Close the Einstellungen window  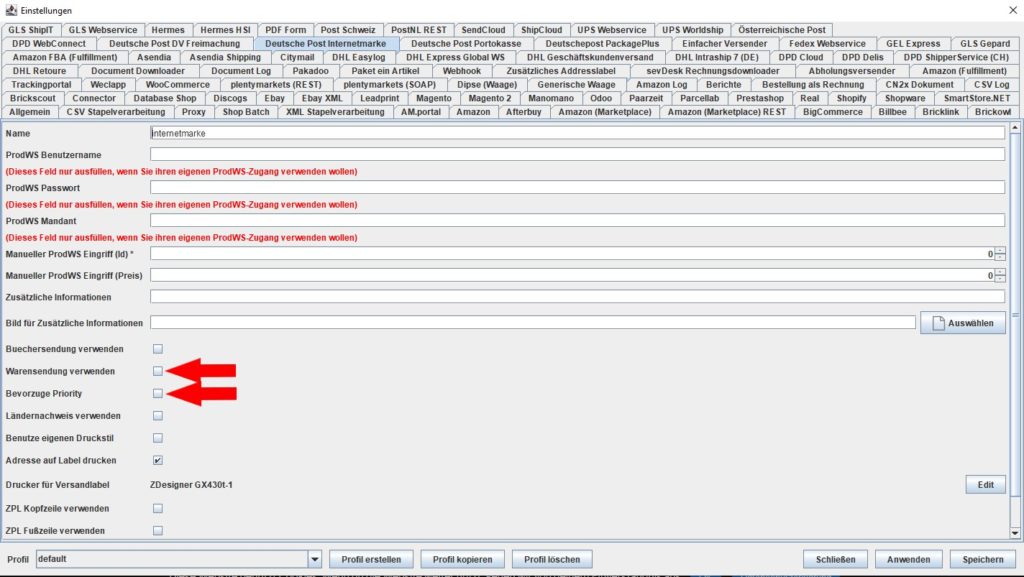click(1013, 10)
